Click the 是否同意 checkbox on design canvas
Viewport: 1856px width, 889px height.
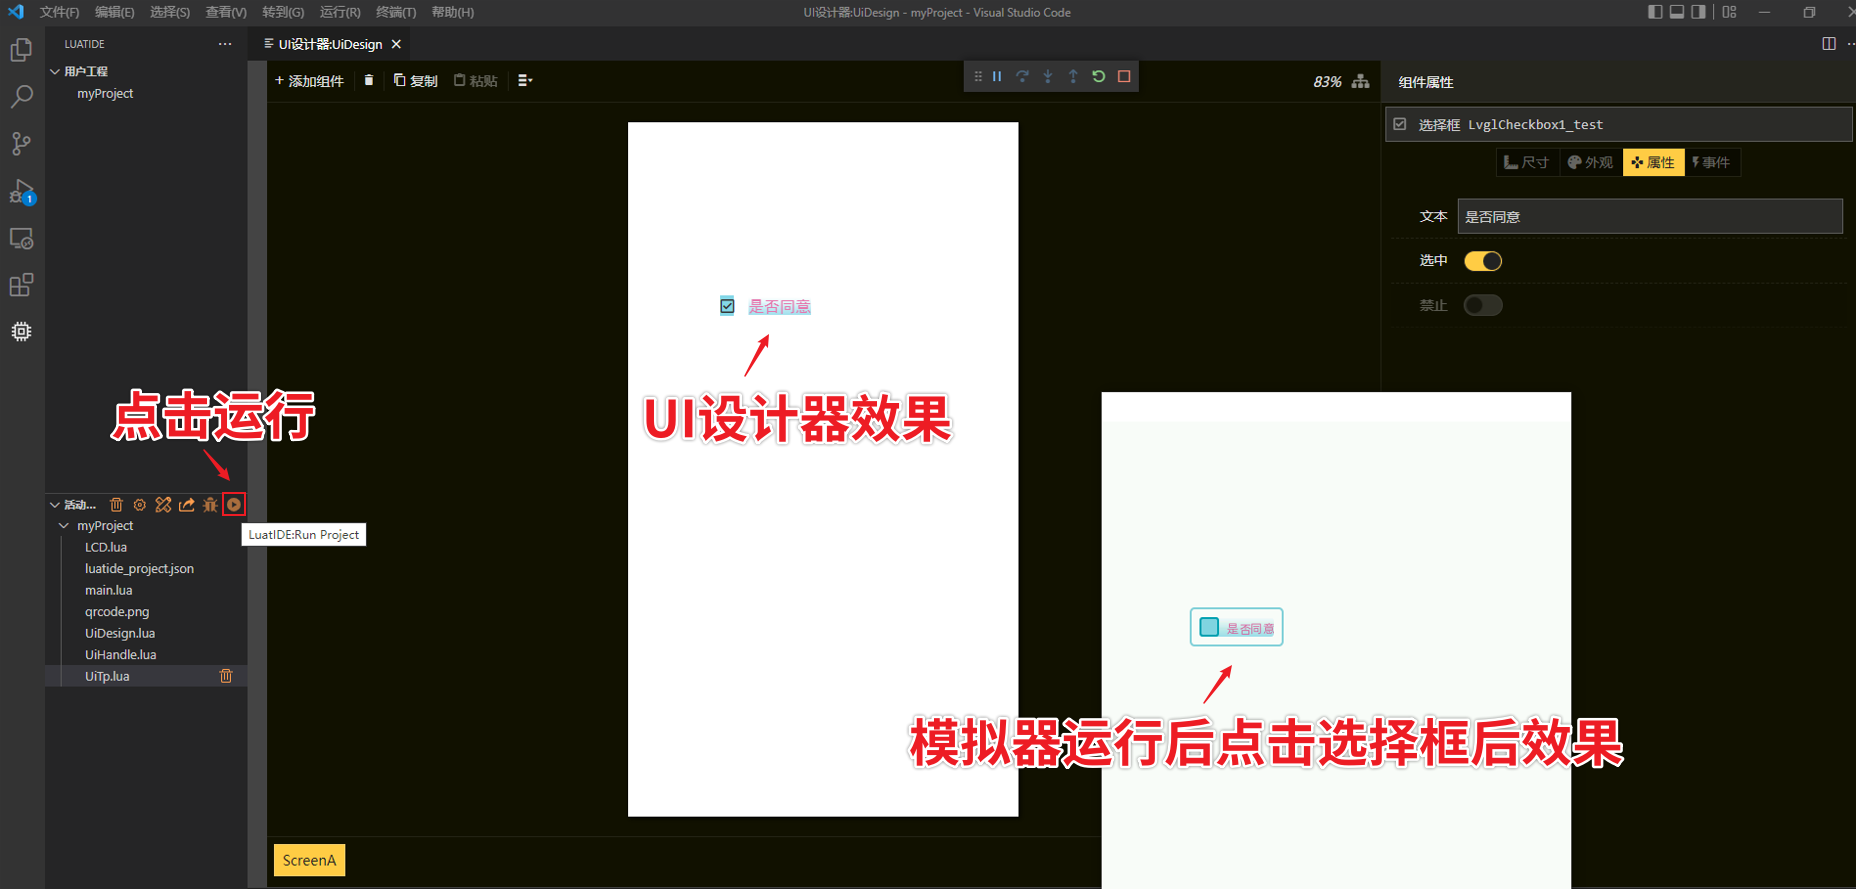point(728,306)
